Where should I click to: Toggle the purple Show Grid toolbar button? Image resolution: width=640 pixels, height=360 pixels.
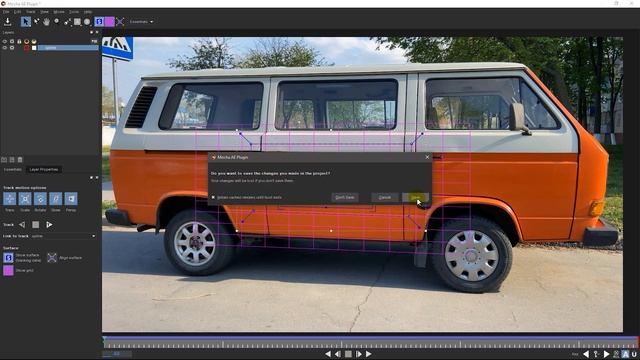(110, 22)
